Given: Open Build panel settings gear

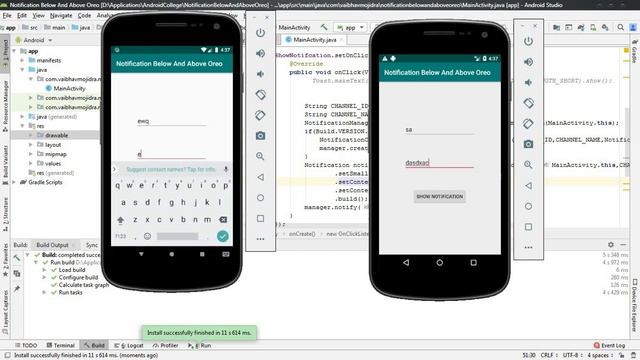Looking at the screenshot, I should 611,244.
